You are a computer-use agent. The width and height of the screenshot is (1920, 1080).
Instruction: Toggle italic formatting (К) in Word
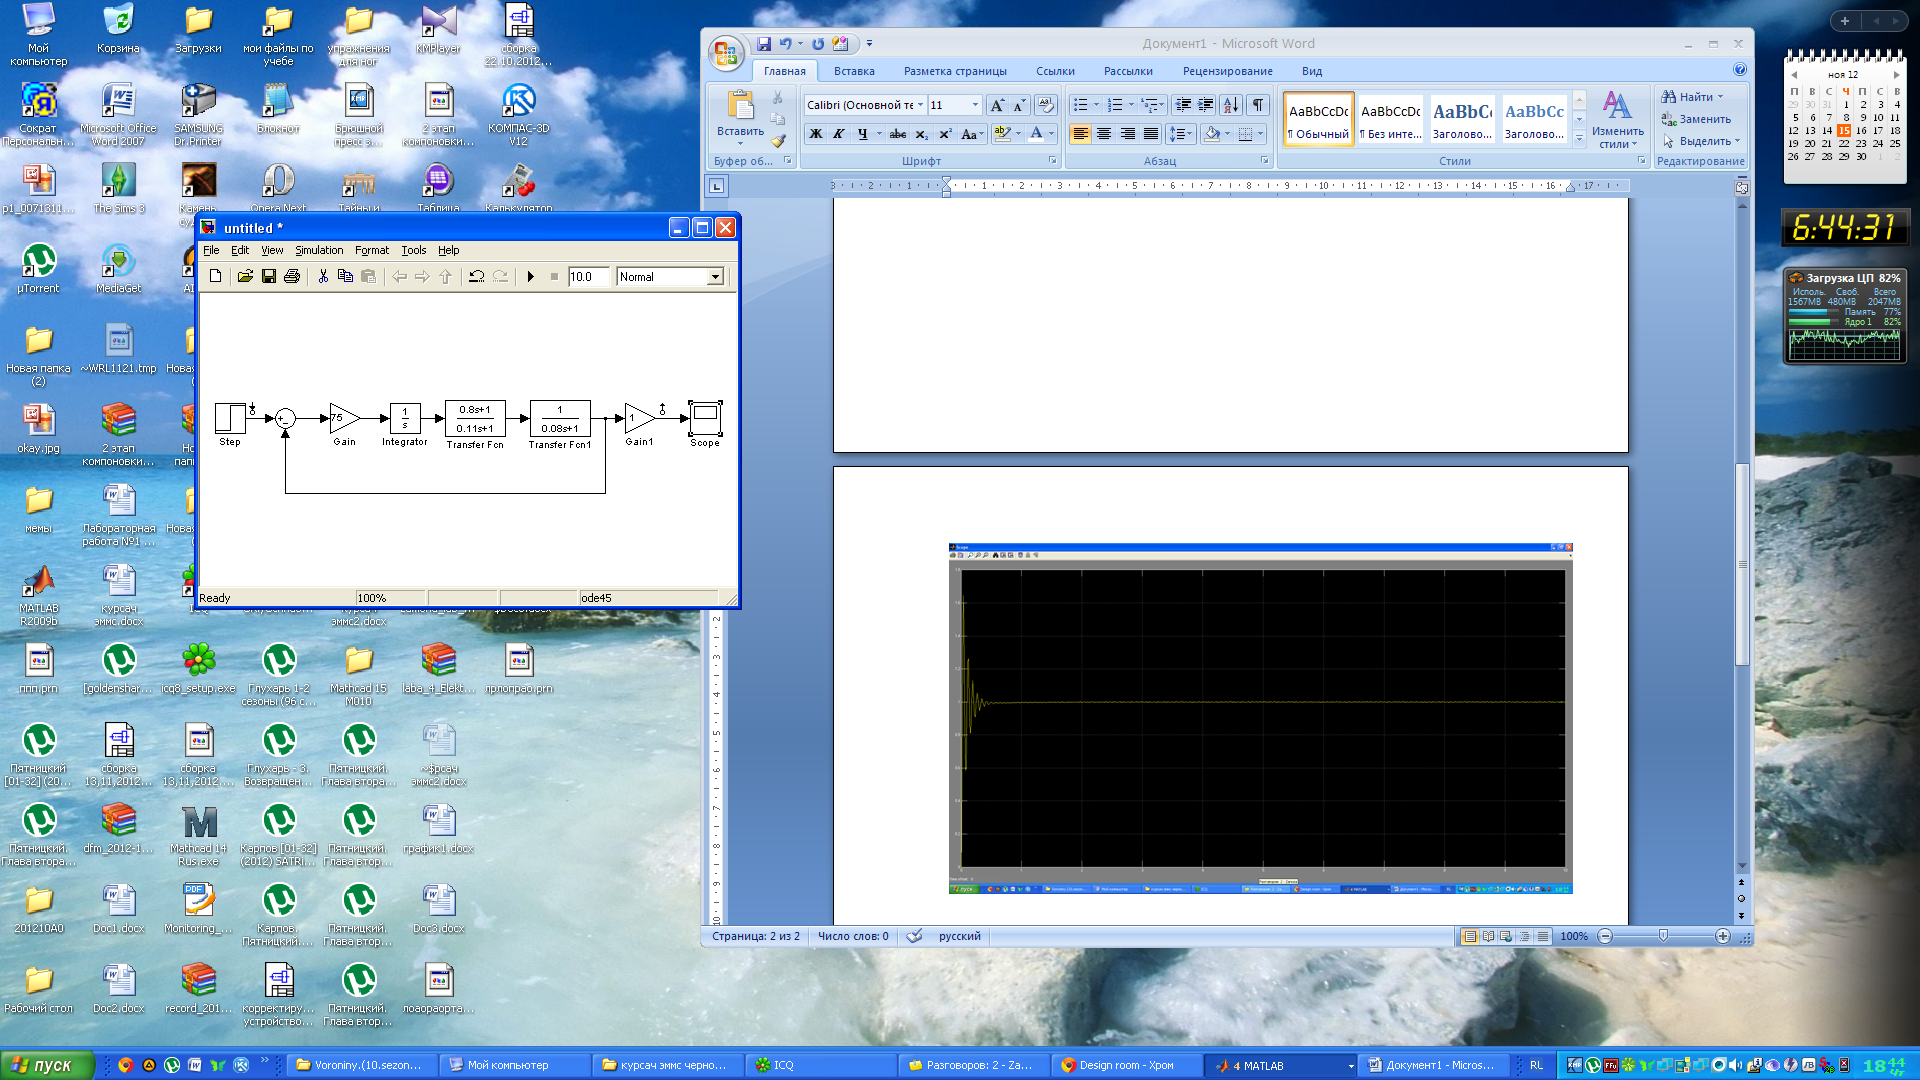tap(839, 134)
